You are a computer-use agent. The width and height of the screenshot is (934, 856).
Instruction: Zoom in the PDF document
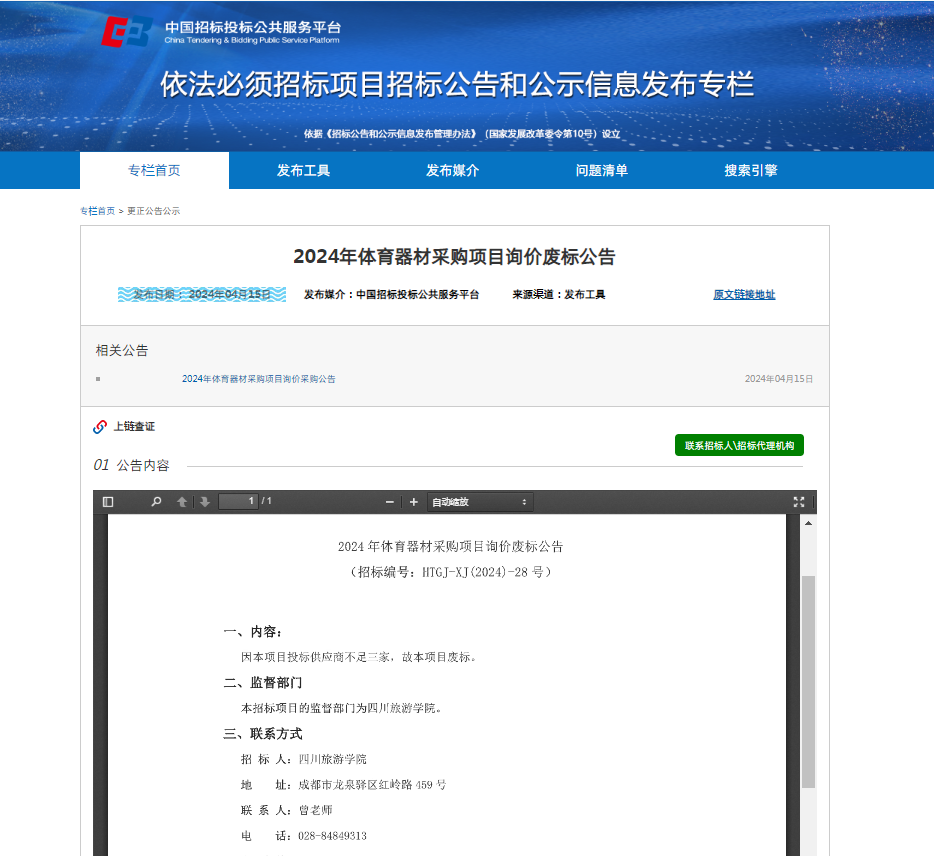click(x=413, y=502)
